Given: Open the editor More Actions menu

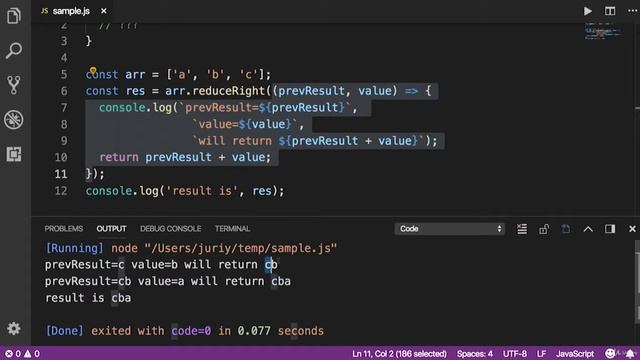Looking at the screenshot, I should 632,11.
